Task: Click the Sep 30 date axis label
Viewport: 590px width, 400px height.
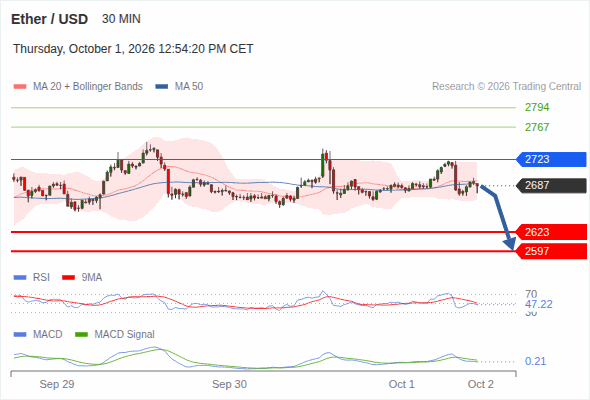Action: pos(230,384)
